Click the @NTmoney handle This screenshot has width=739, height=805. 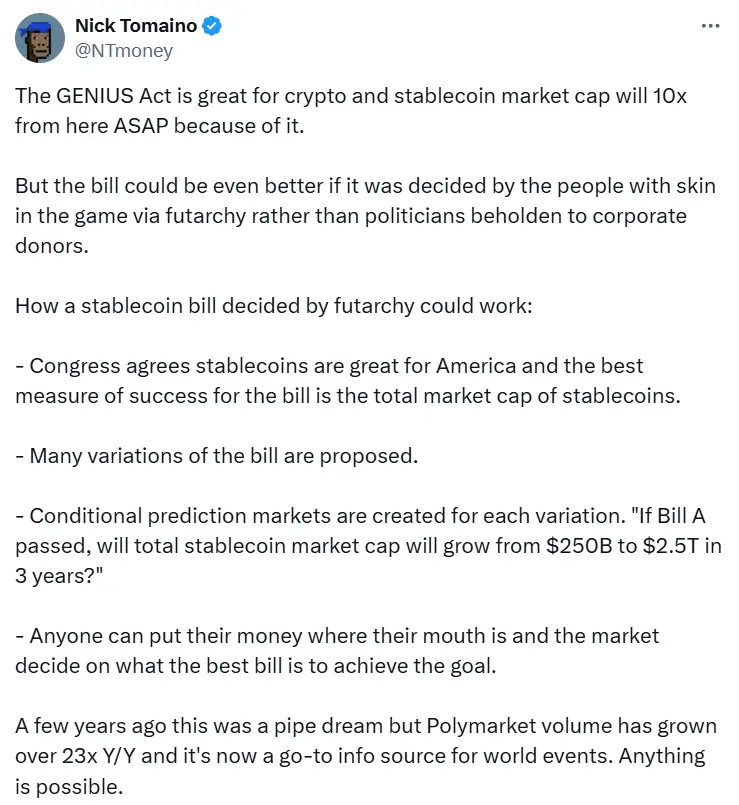[124, 50]
